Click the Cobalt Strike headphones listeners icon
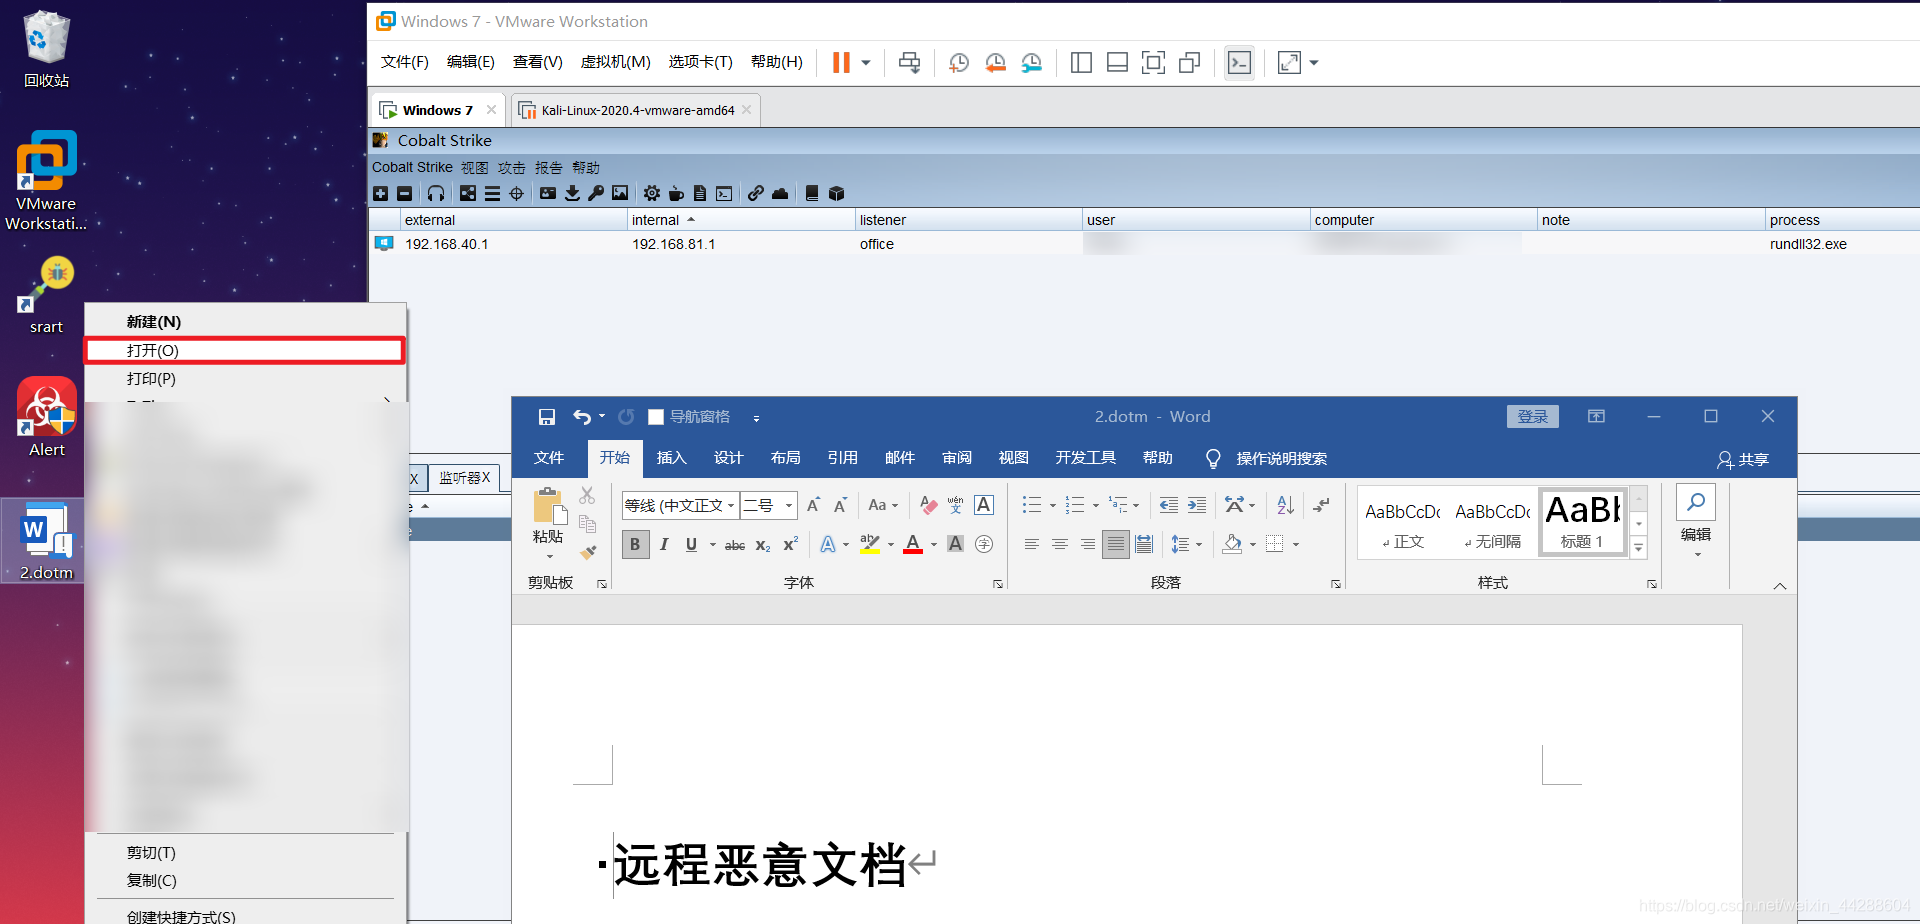This screenshot has height=924, width=1920. pyautogui.click(x=436, y=194)
